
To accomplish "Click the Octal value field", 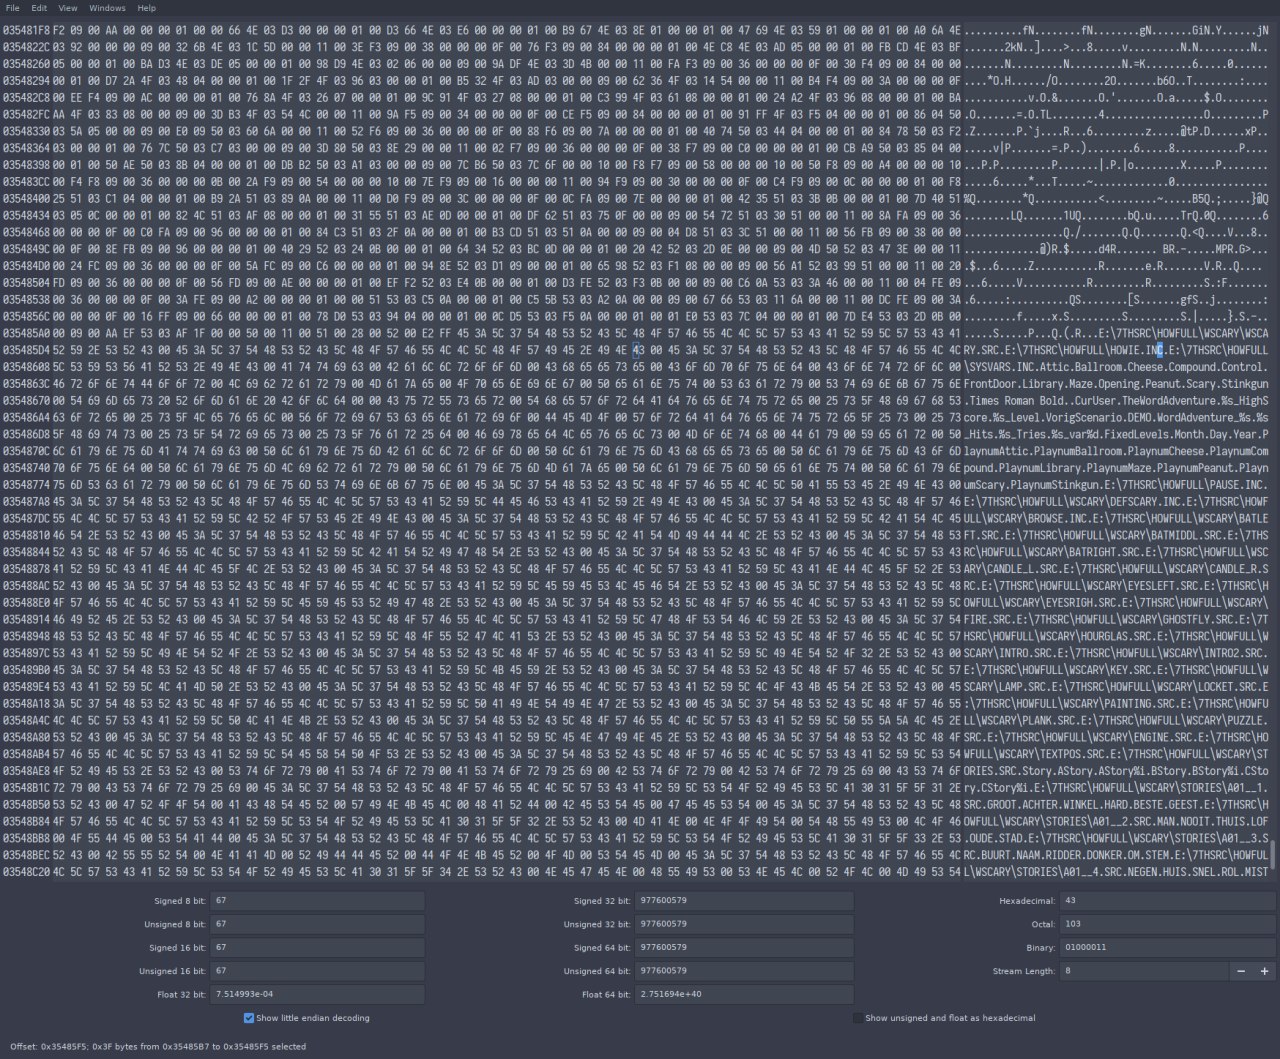I will pyautogui.click(x=1167, y=924).
